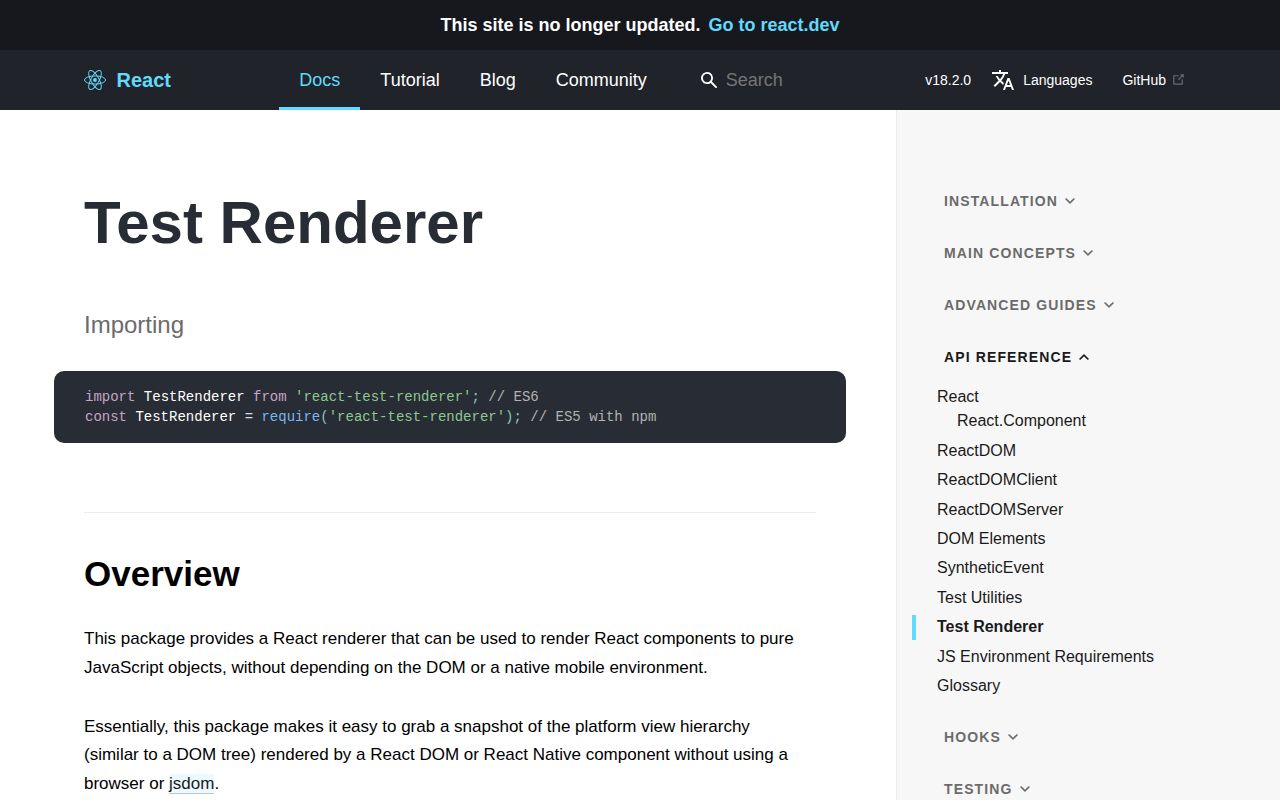Open the ReactDOMServer sidebar entry

pos(1000,509)
